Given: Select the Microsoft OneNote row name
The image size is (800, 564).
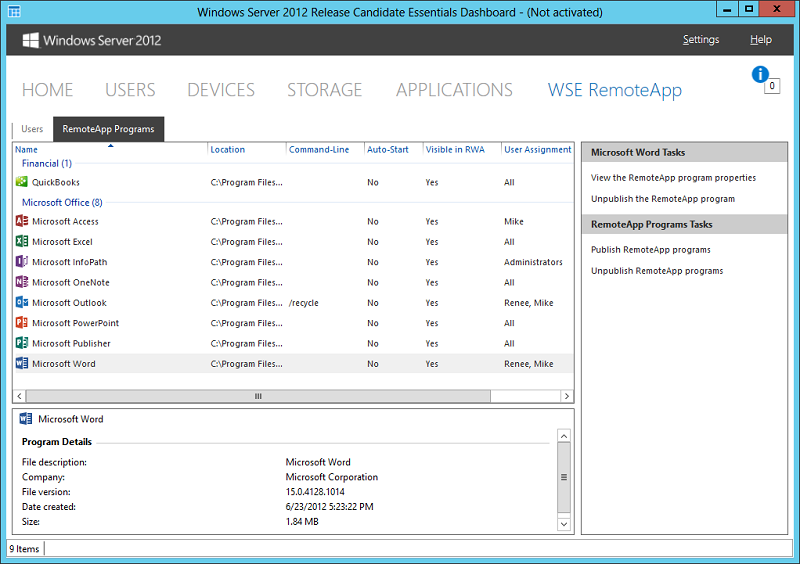Looking at the screenshot, I should click(x=70, y=283).
